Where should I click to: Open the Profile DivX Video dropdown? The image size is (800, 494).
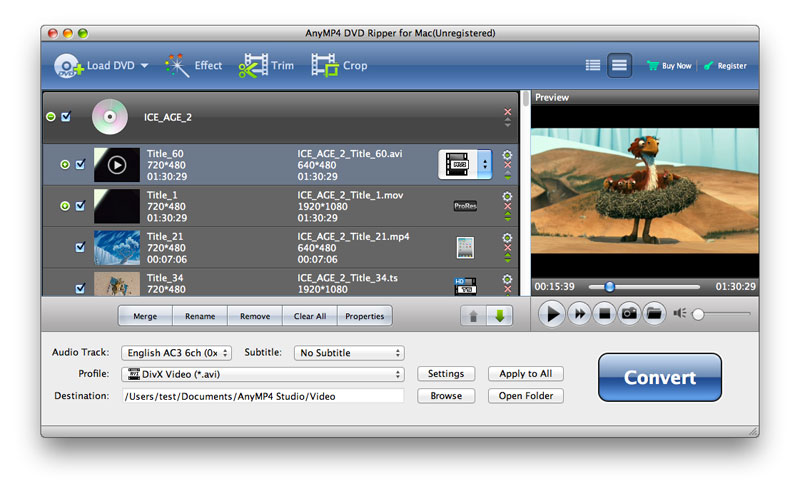click(x=262, y=374)
